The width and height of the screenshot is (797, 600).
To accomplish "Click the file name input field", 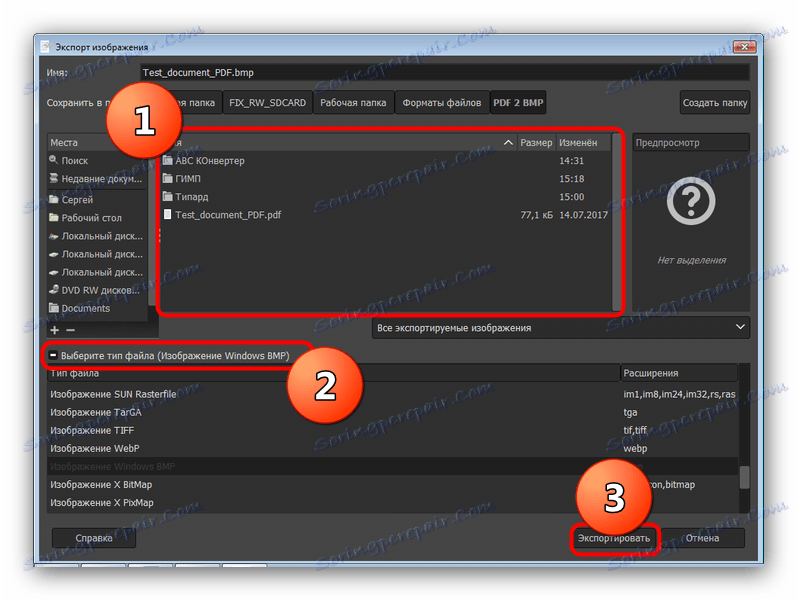I will click(x=444, y=73).
